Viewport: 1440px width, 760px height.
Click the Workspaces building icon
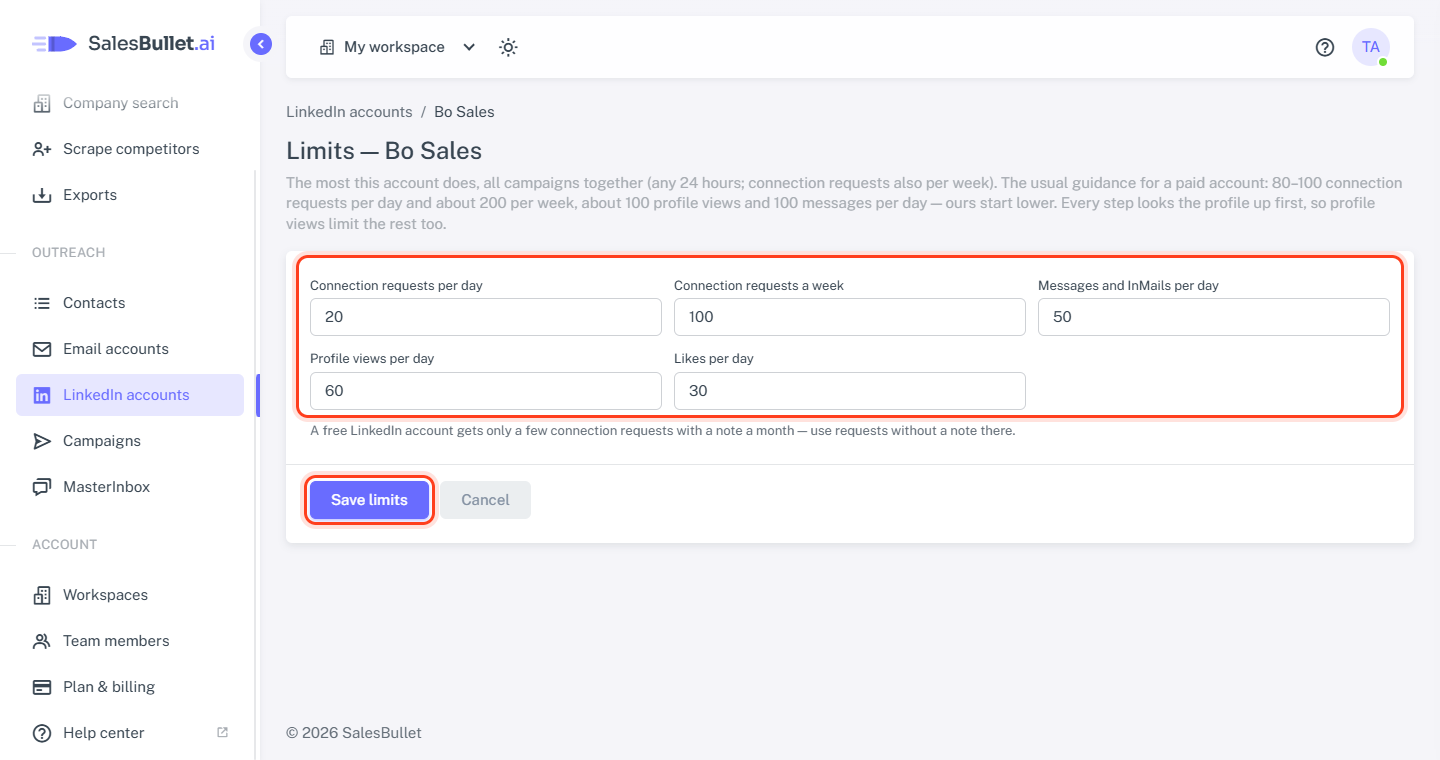click(x=42, y=595)
